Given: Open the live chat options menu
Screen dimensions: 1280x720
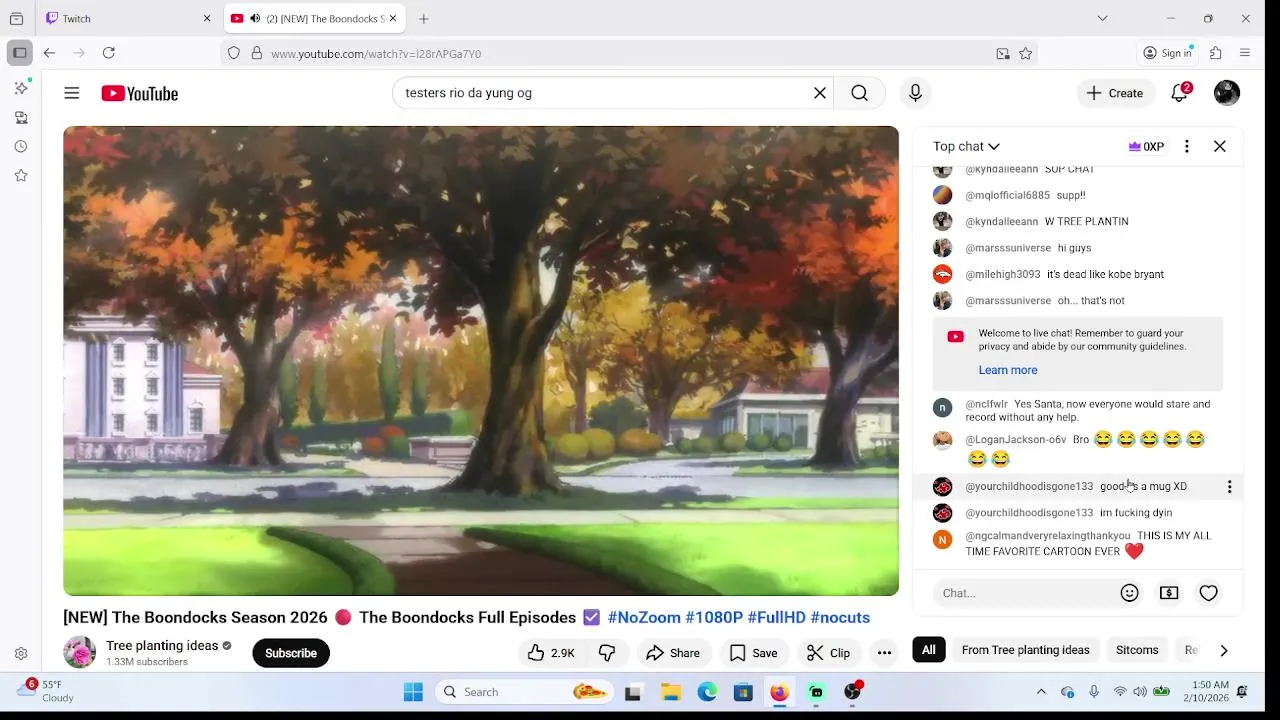Looking at the screenshot, I should coord(1187,146).
